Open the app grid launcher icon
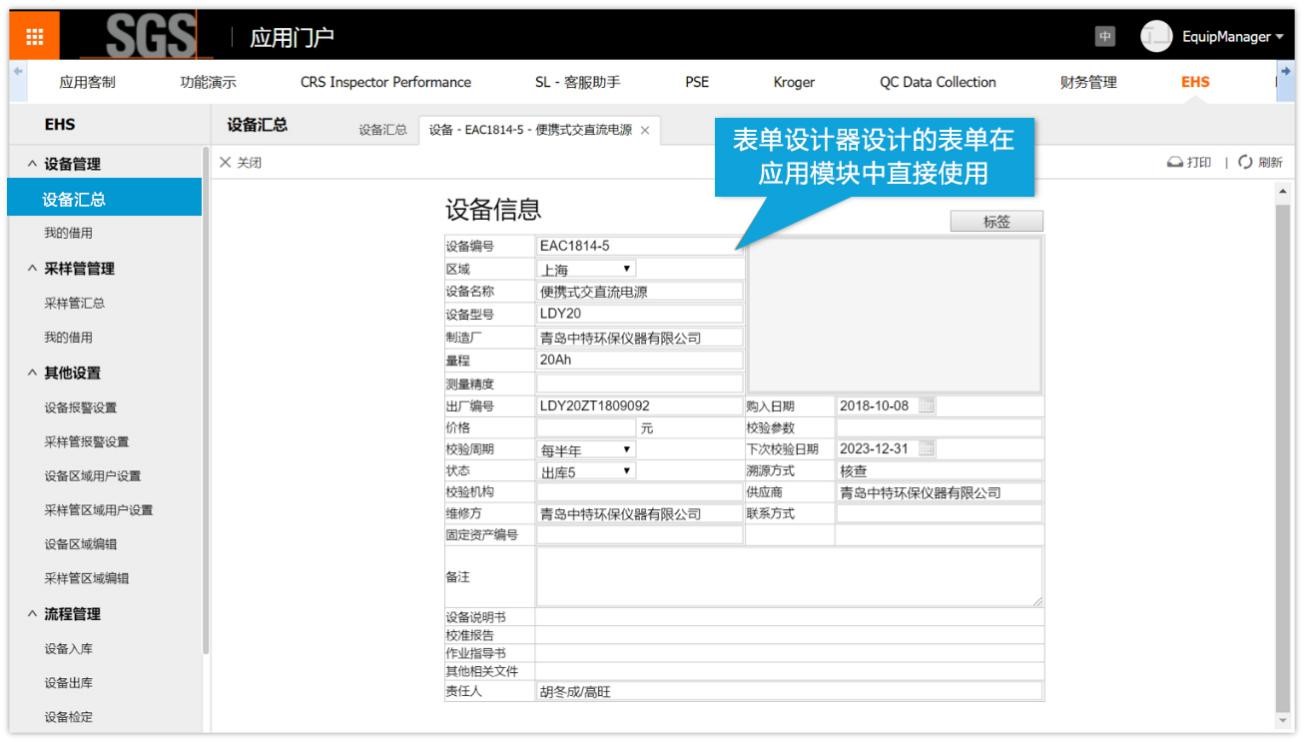This screenshot has width=1304, height=742. [35, 36]
